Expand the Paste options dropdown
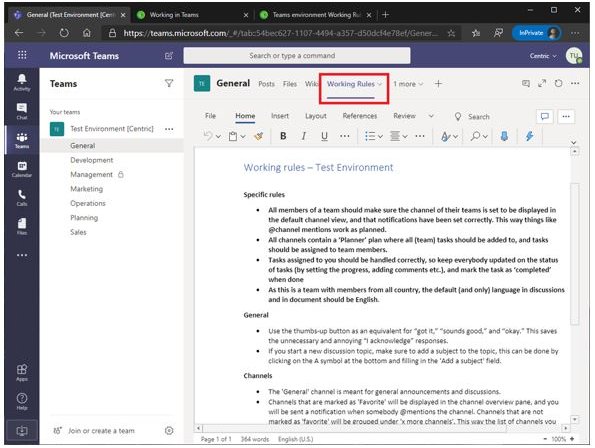Image resolution: width=595 pixels, height=448 pixels. pyautogui.click(x=243, y=136)
